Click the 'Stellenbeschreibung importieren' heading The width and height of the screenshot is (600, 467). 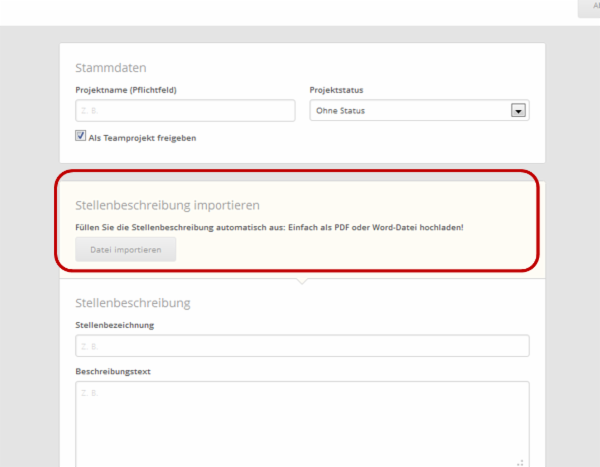coord(167,205)
